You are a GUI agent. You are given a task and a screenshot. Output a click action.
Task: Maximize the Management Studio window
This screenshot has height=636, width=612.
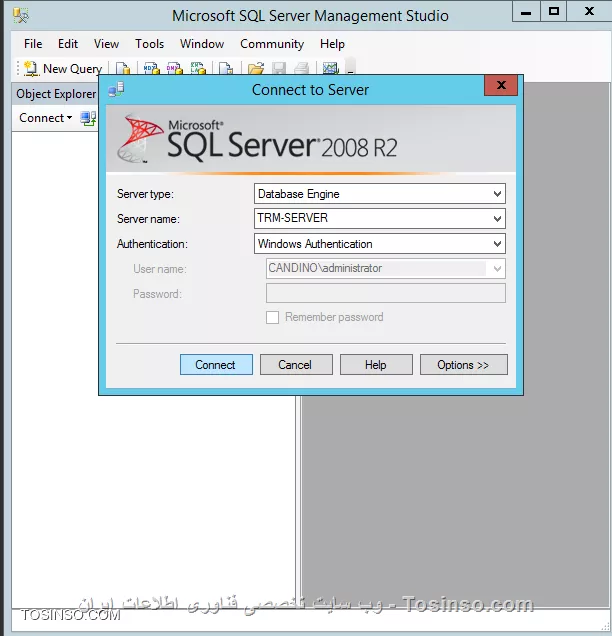coord(554,12)
